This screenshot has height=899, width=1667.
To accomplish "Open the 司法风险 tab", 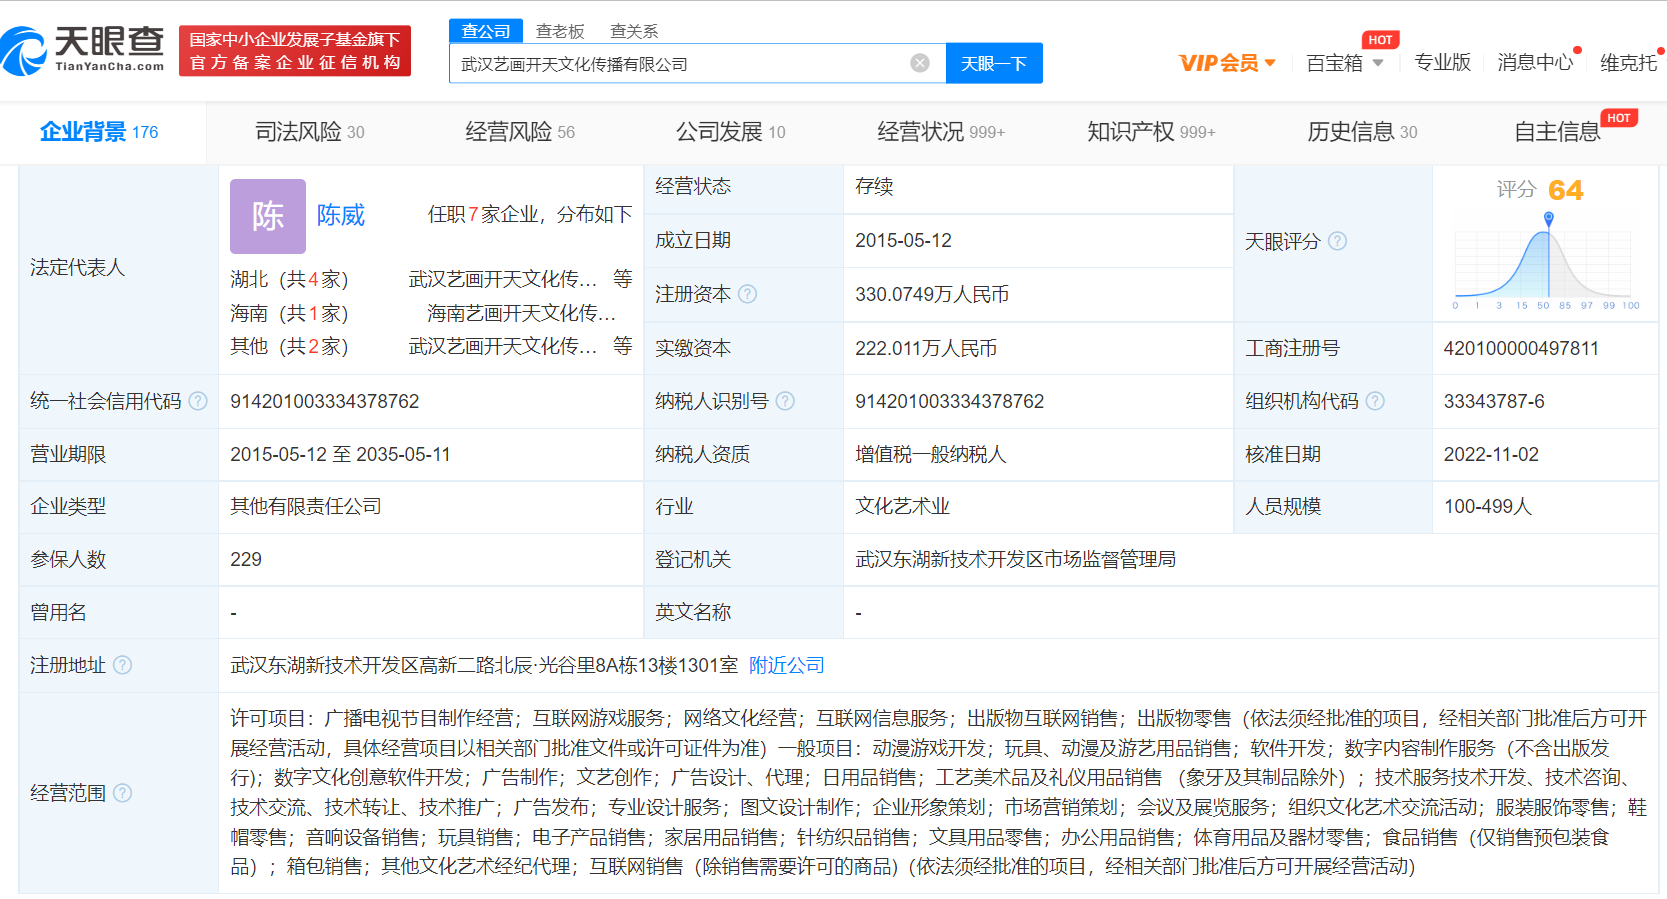I will [310, 132].
